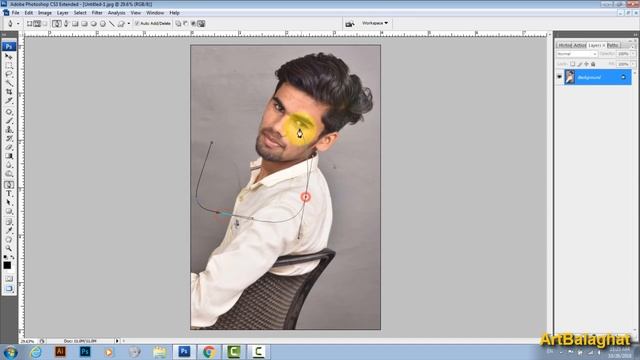Open the View menu
640x360 pixels.
136,13
